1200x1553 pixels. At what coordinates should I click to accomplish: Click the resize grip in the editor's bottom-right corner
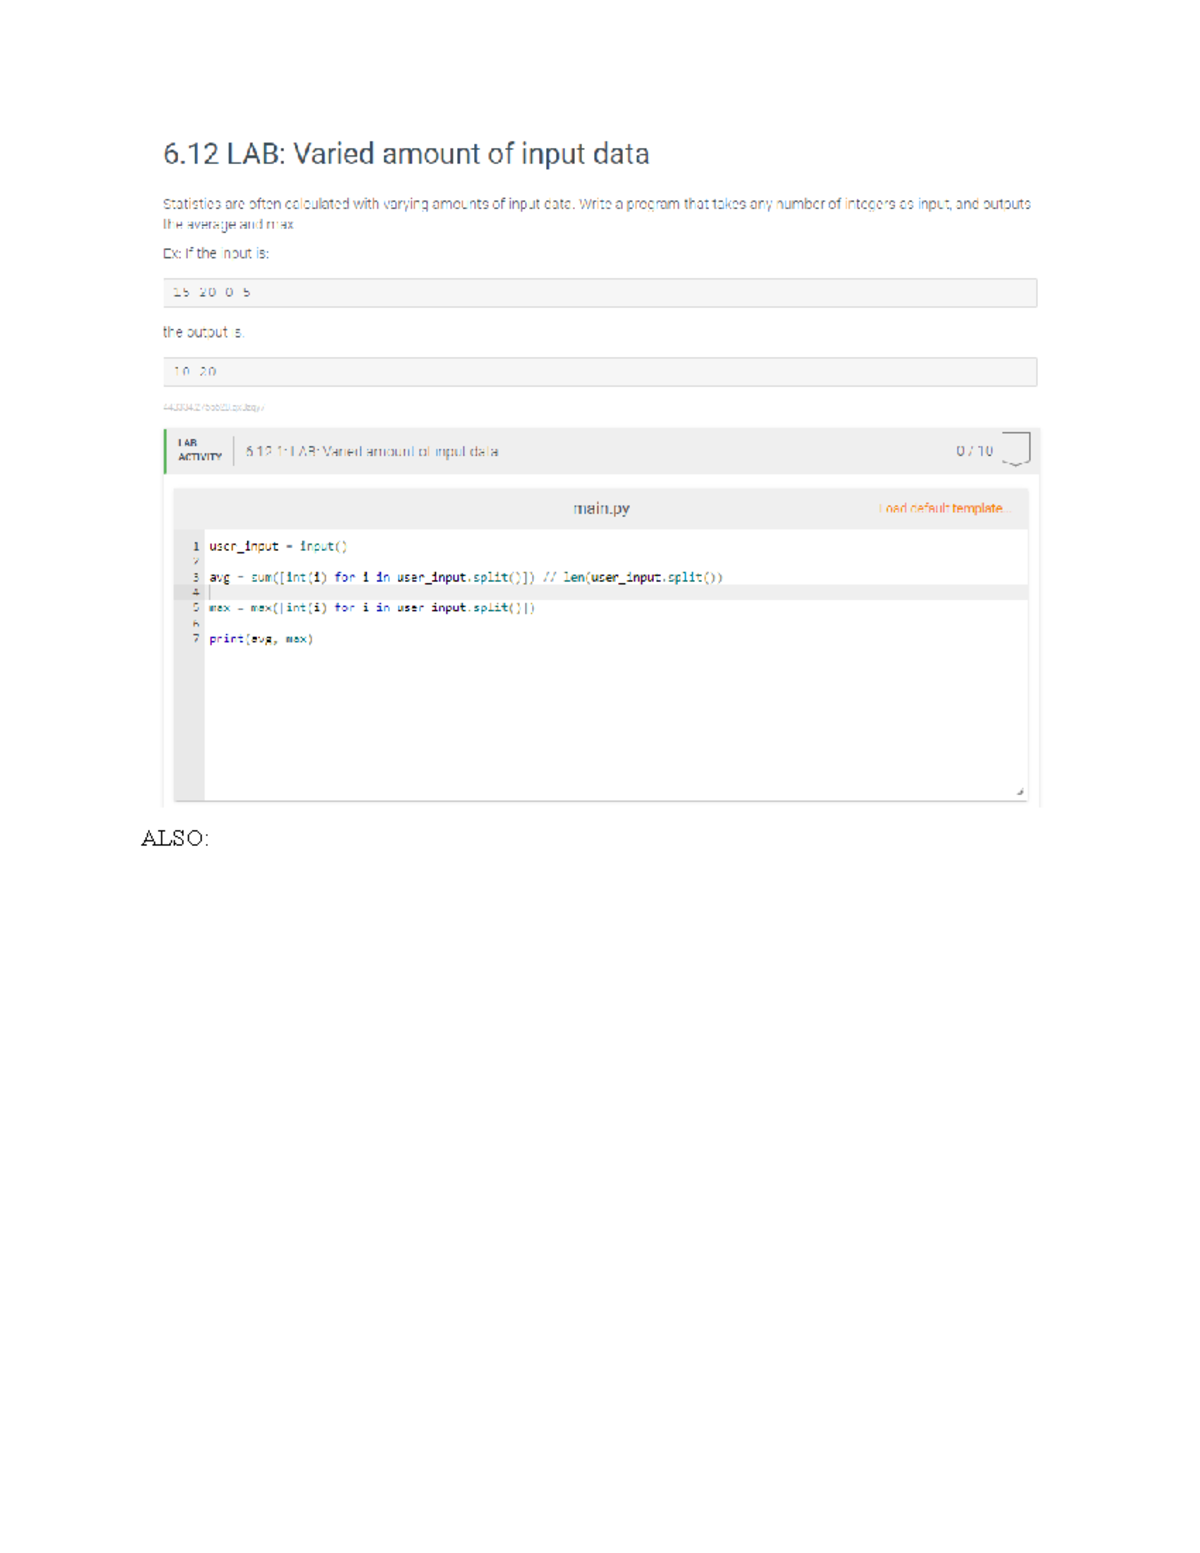click(x=1019, y=791)
